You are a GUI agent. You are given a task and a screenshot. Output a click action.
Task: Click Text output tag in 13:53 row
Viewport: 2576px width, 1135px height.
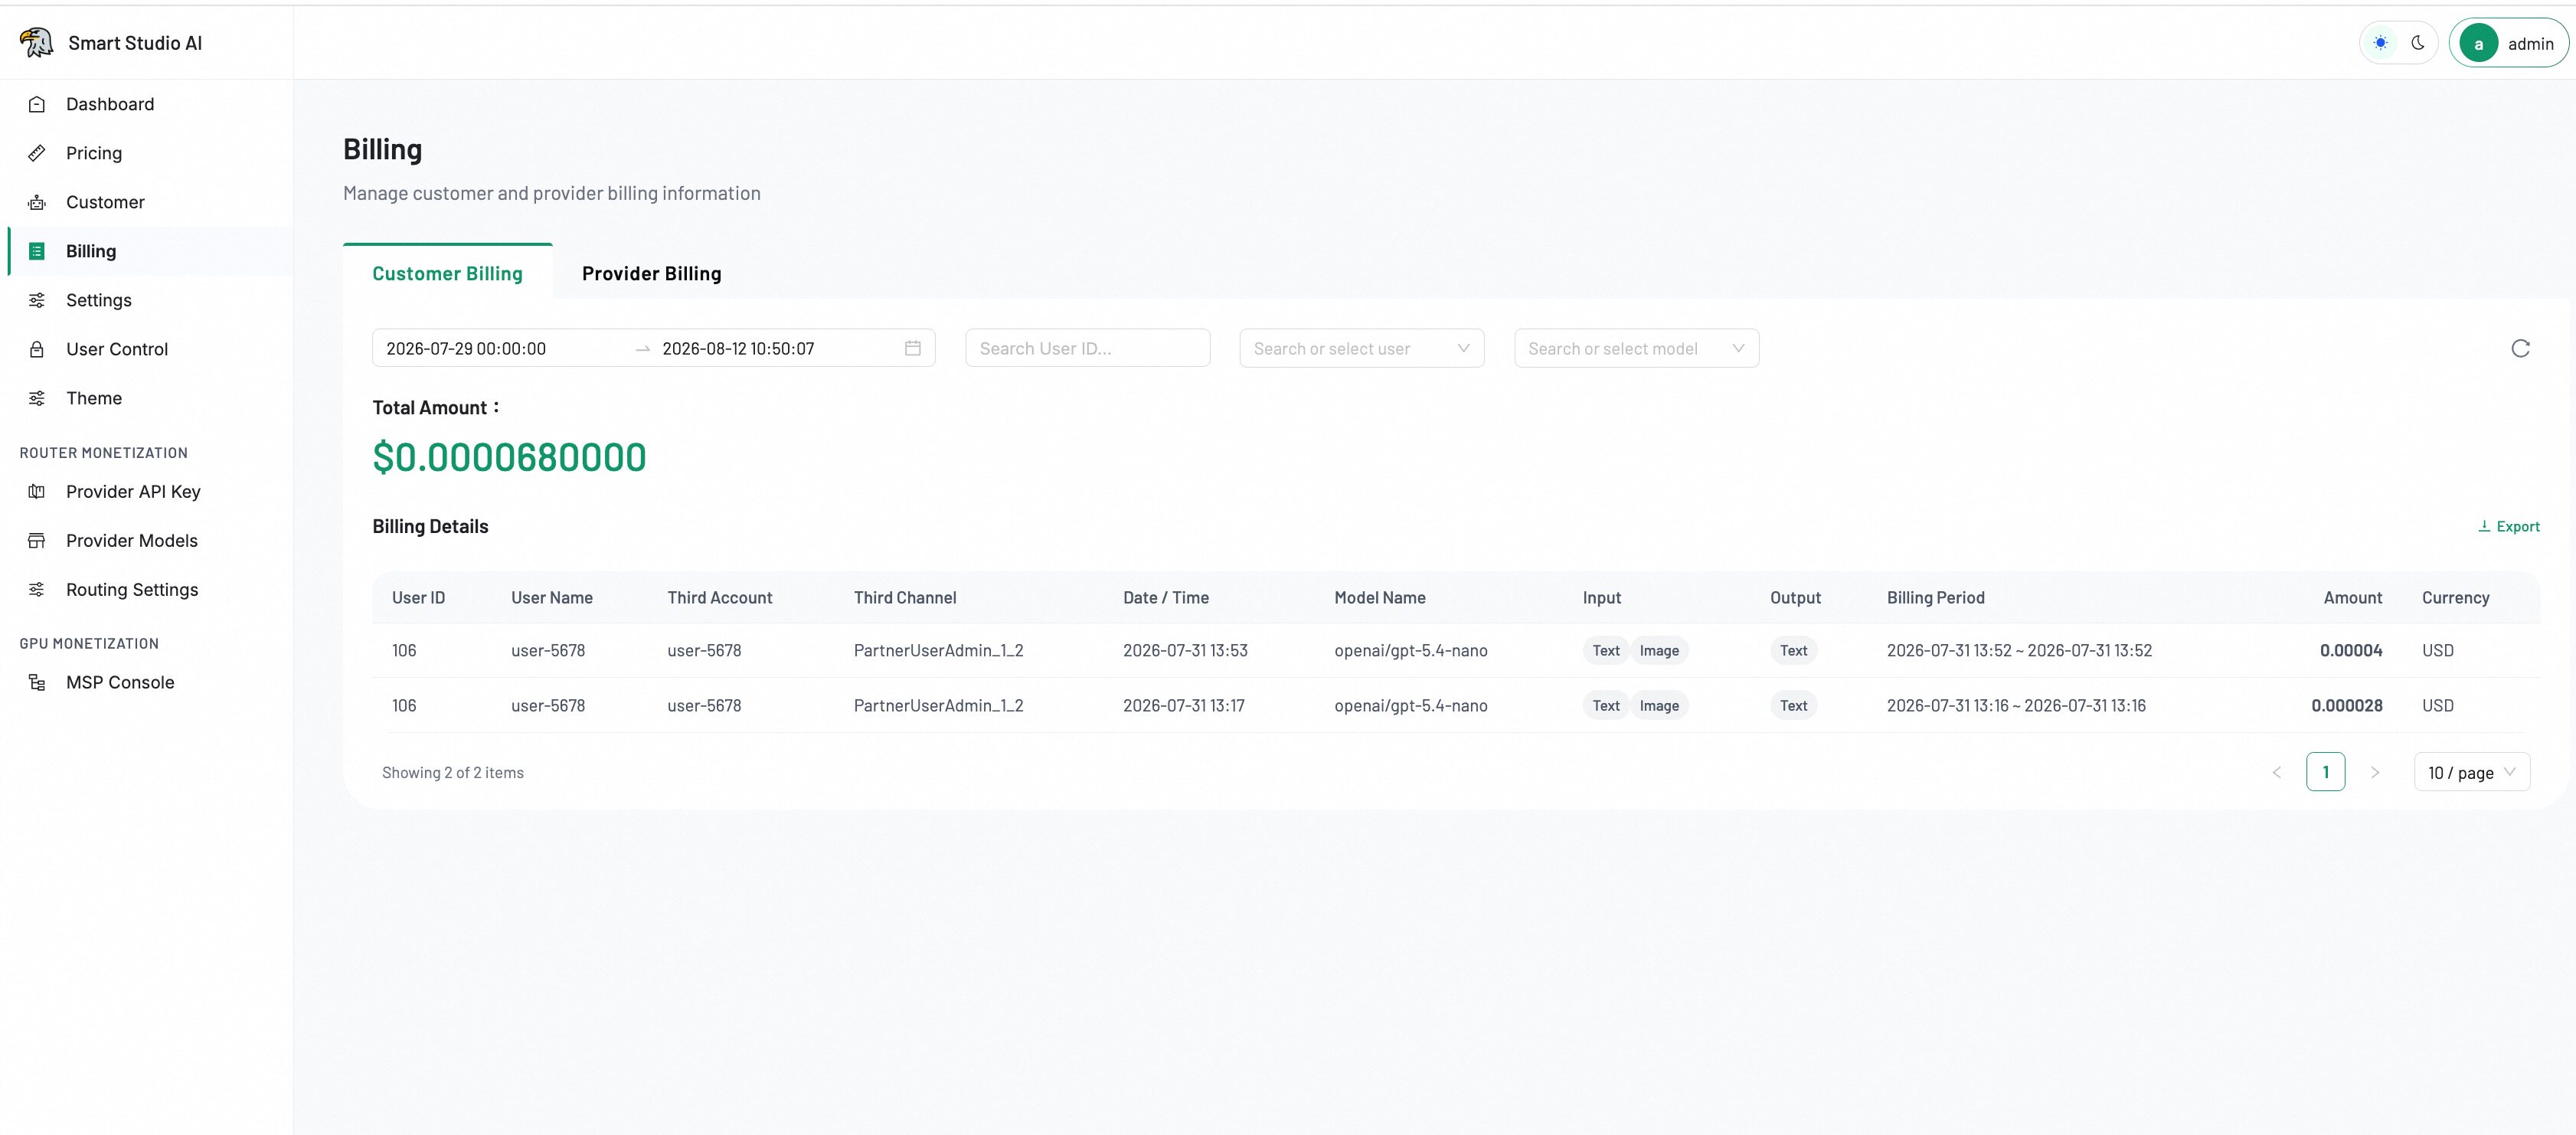tap(1793, 650)
